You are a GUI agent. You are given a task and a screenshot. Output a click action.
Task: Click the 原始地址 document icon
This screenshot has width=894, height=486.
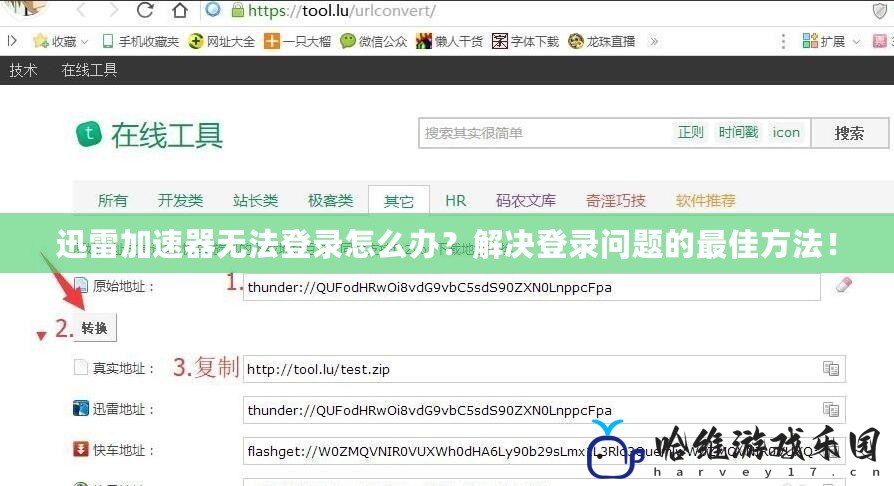[x=81, y=285]
